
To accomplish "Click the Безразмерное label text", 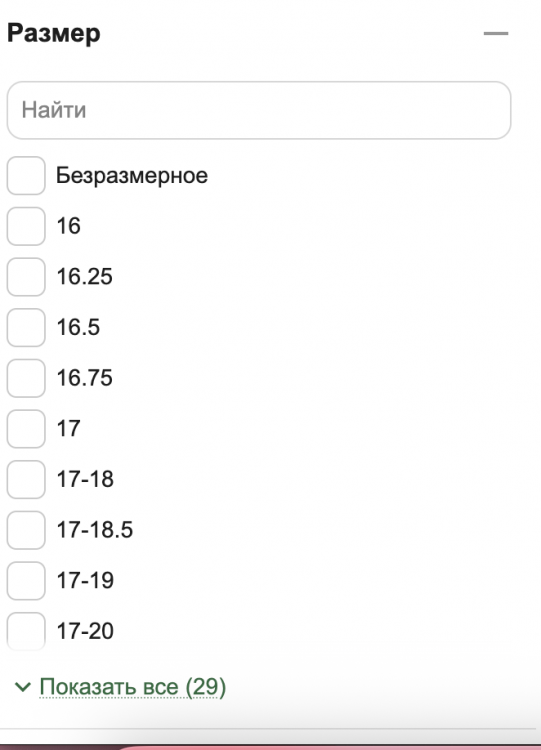I will coord(132,176).
